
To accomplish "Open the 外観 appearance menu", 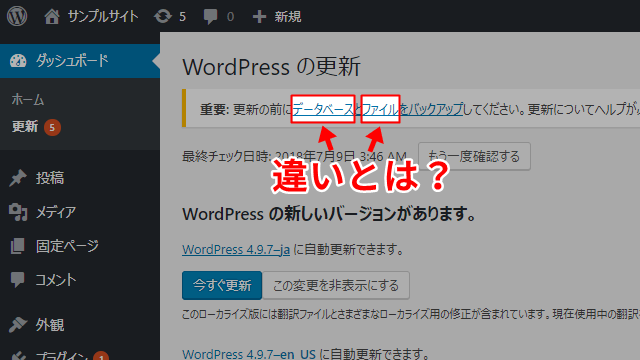I will [50, 325].
